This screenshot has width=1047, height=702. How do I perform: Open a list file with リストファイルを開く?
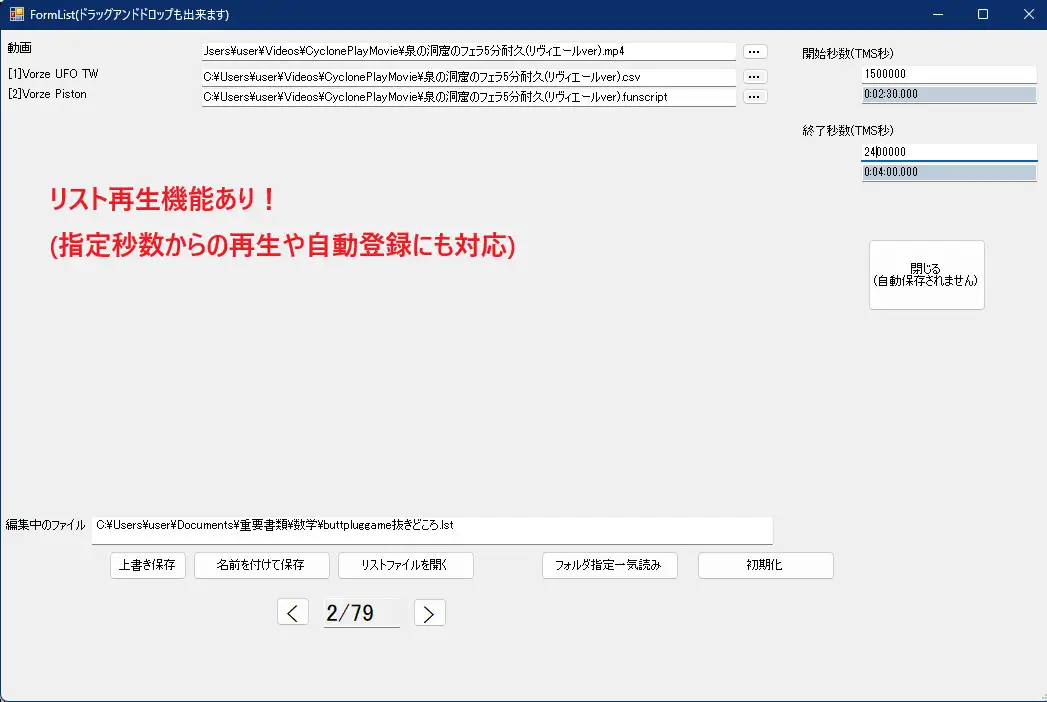(x=406, y=565)
